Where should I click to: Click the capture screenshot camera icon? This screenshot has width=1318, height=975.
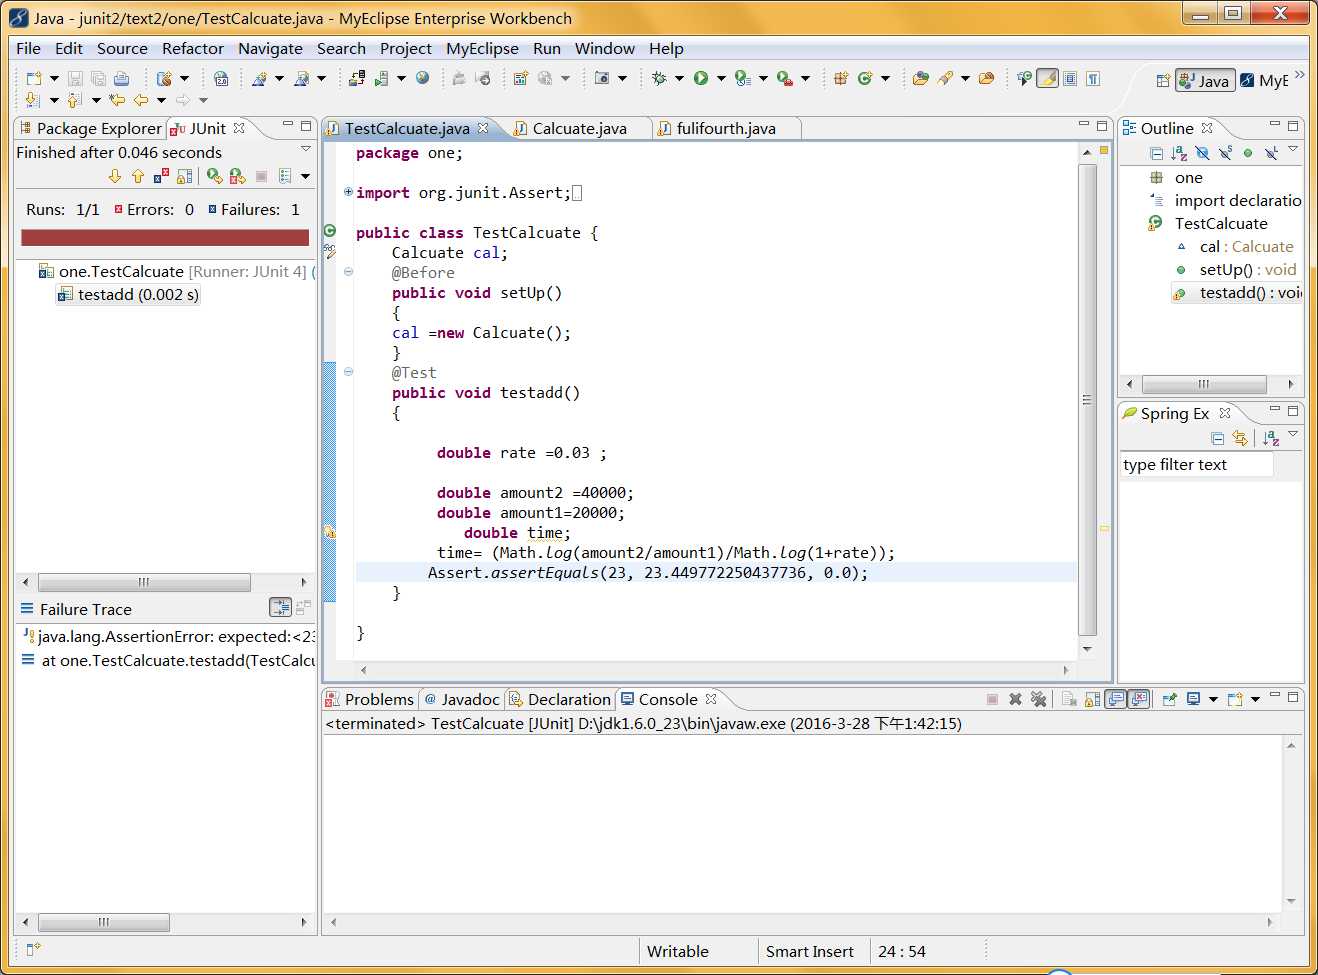[x=601, y=78]
